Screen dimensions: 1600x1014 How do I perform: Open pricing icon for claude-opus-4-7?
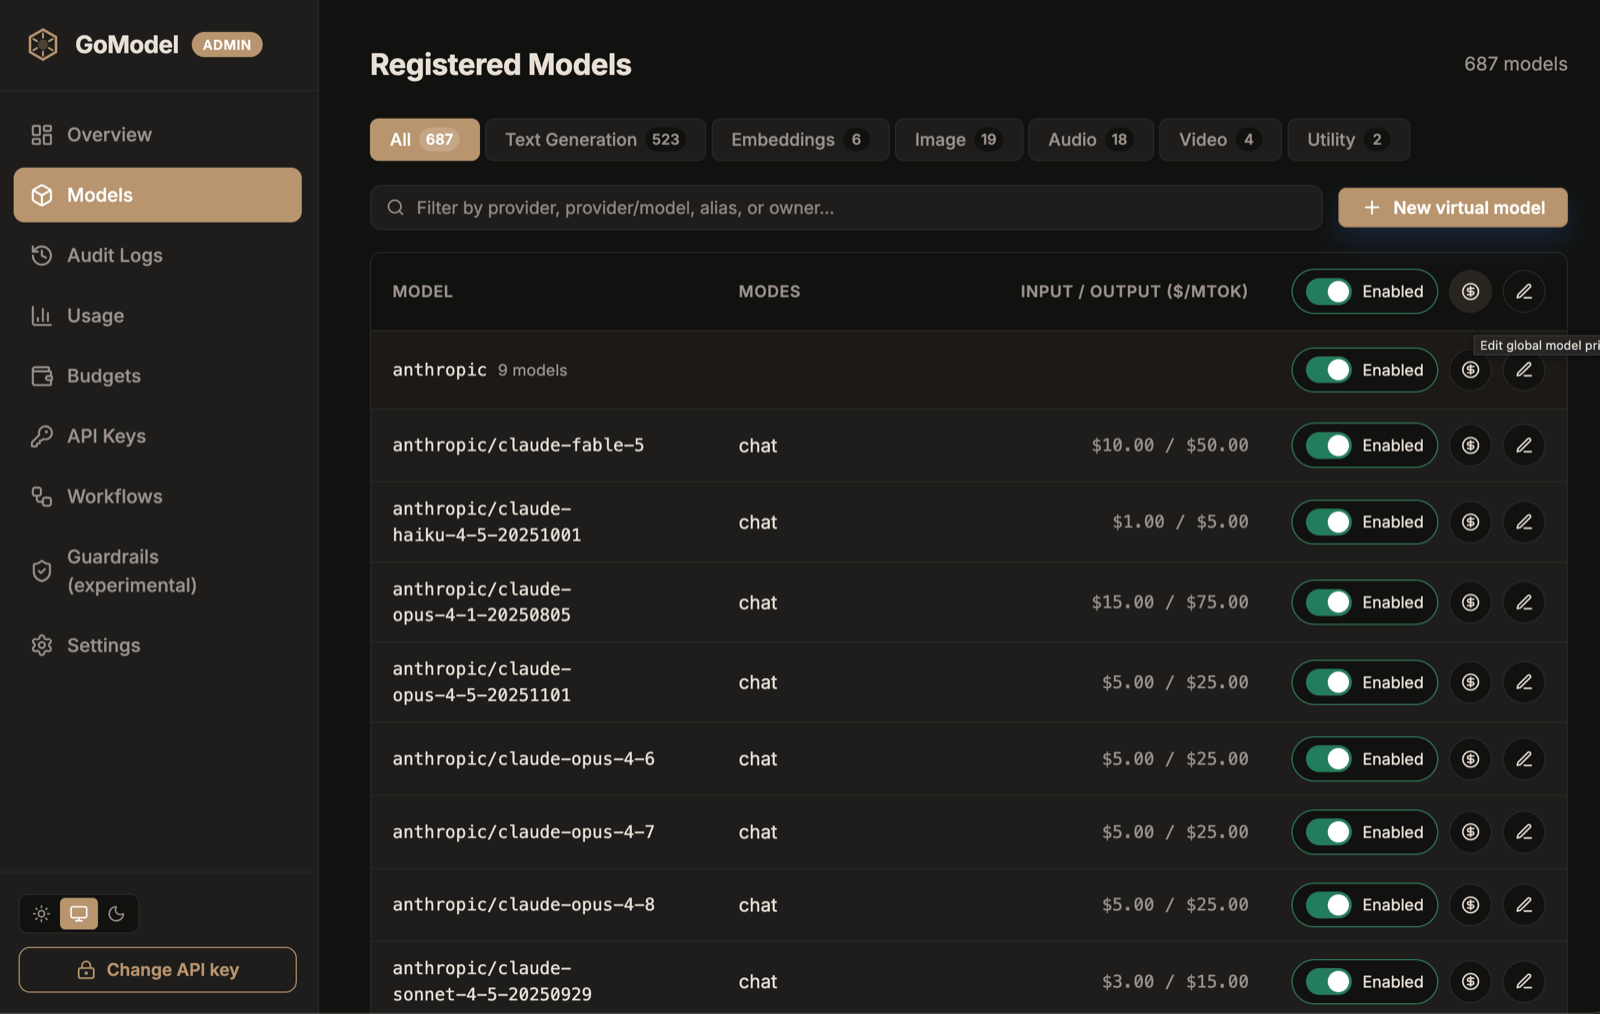(x=1470, y=832)
